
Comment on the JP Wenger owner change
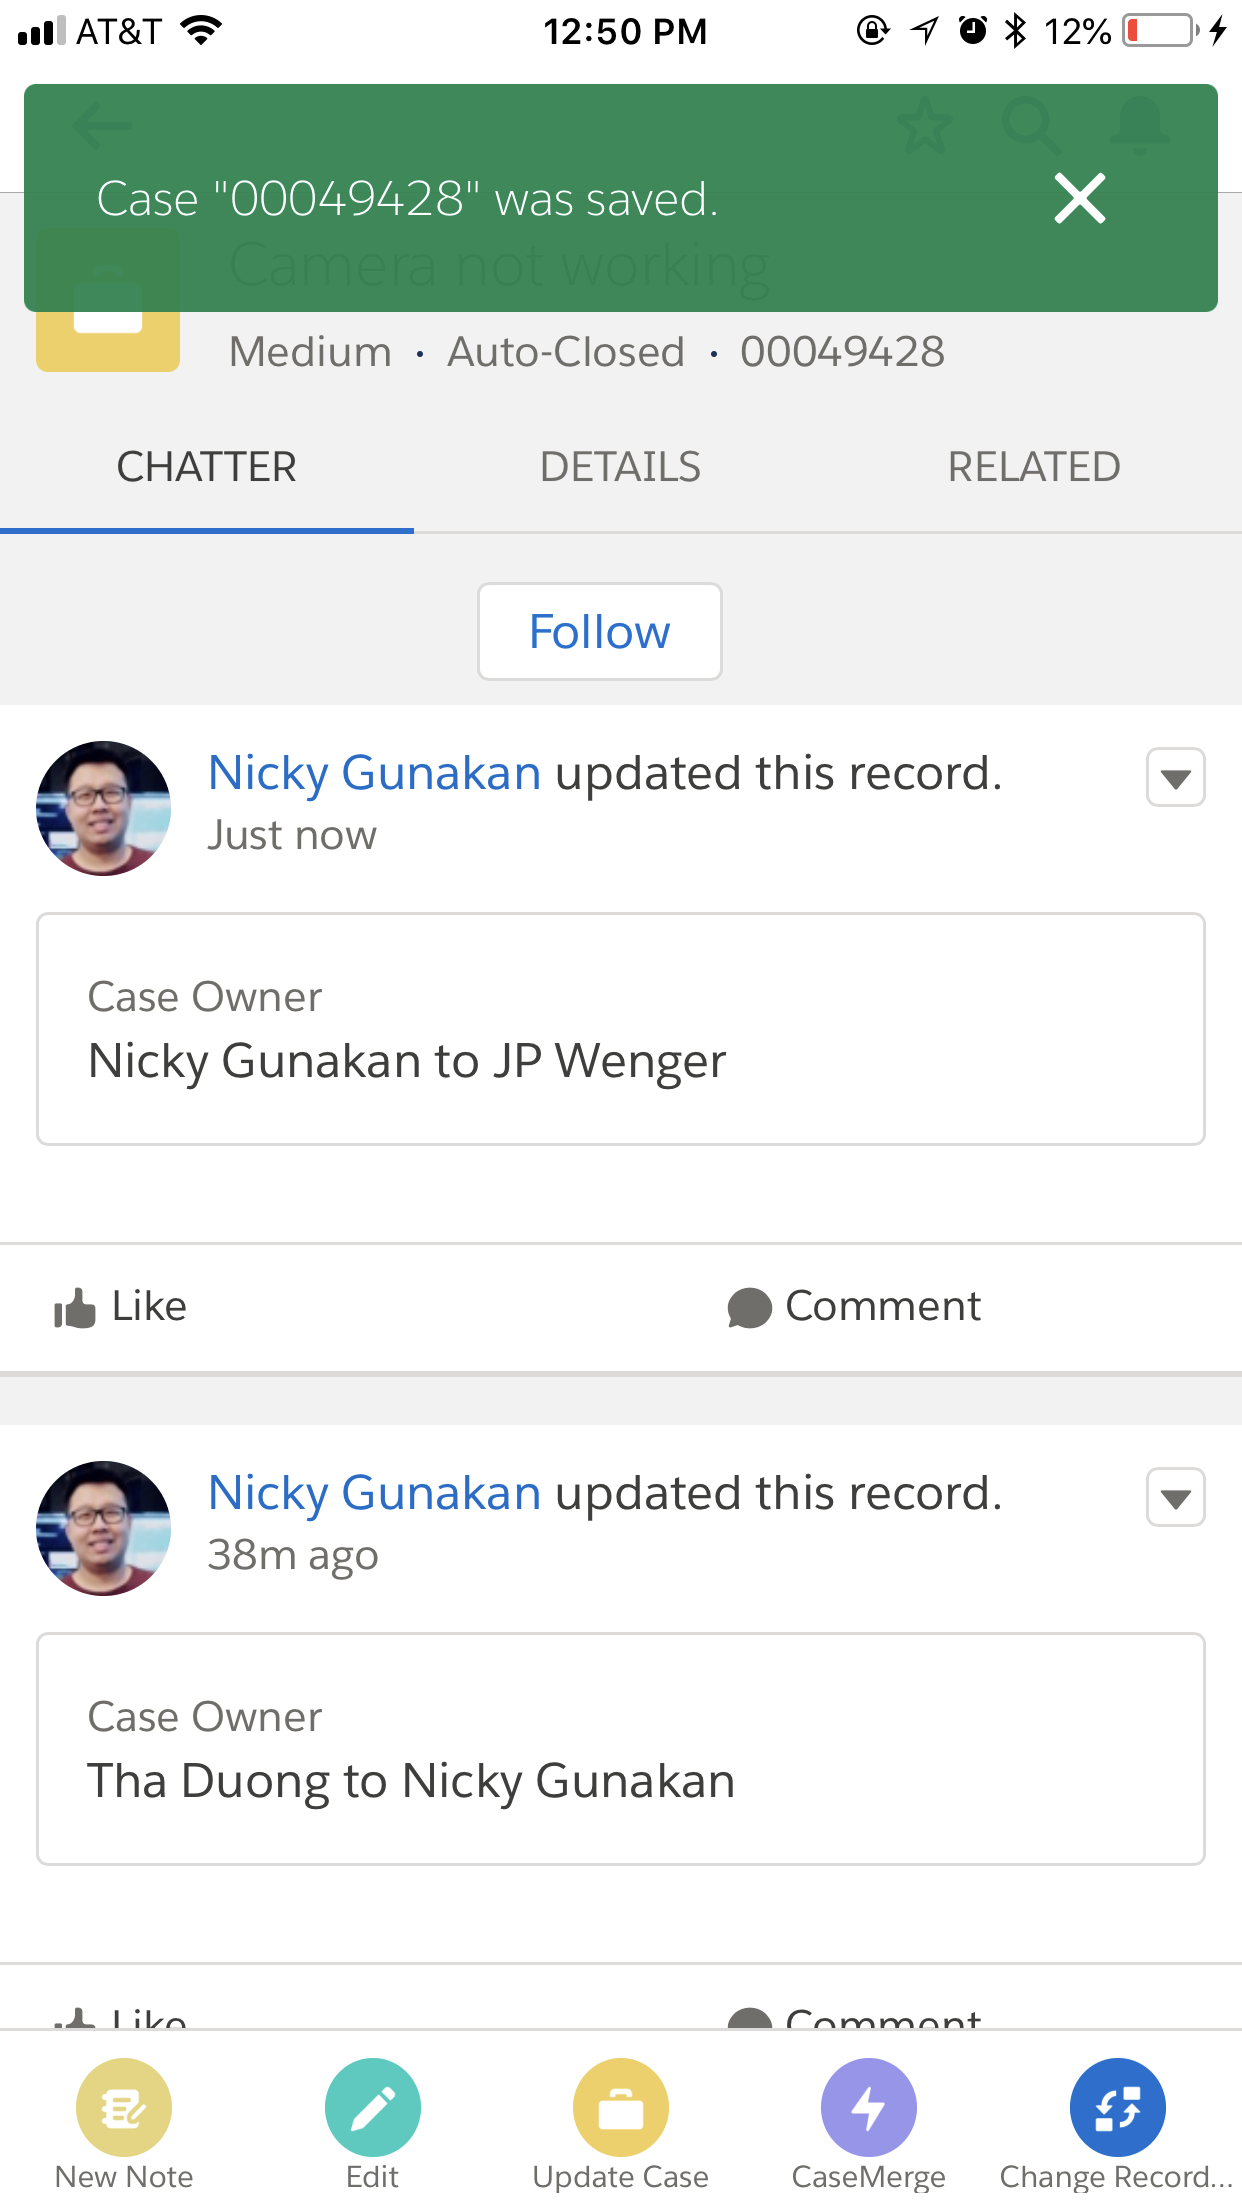pyautogui.click(x=855, y=1307)
